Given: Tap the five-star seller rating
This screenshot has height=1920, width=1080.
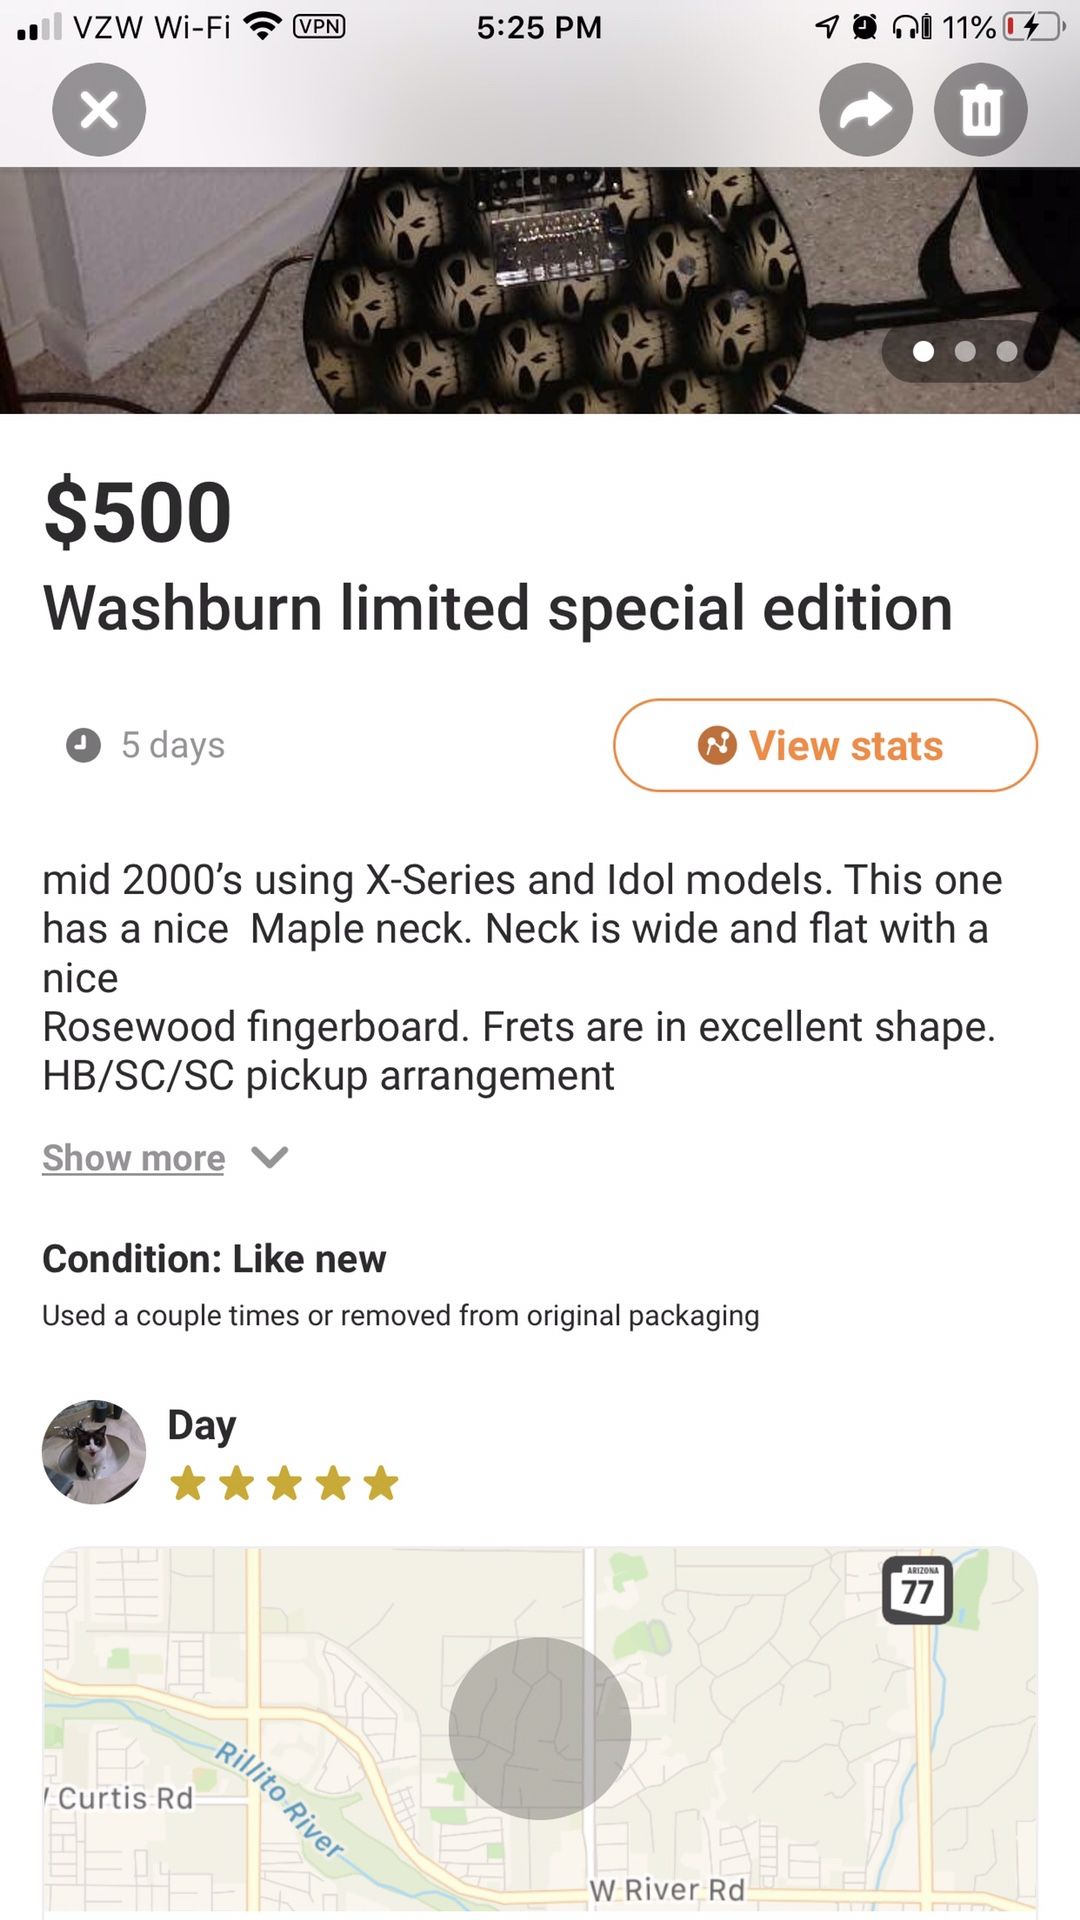Looking at the screenshot, I should coord(287,1484).
